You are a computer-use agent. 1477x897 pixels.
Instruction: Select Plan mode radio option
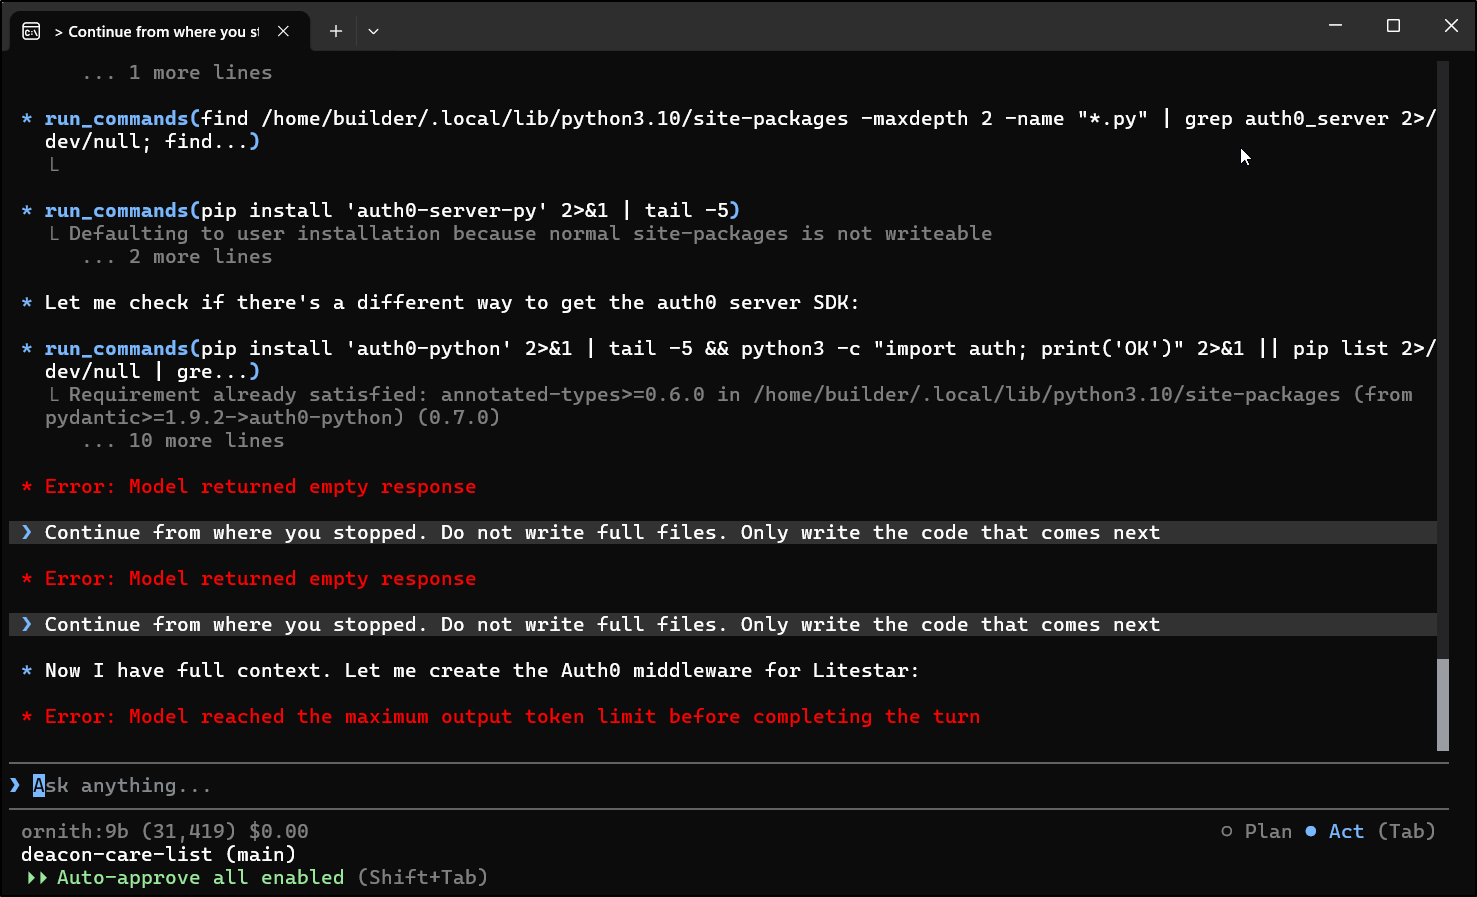1257,831
